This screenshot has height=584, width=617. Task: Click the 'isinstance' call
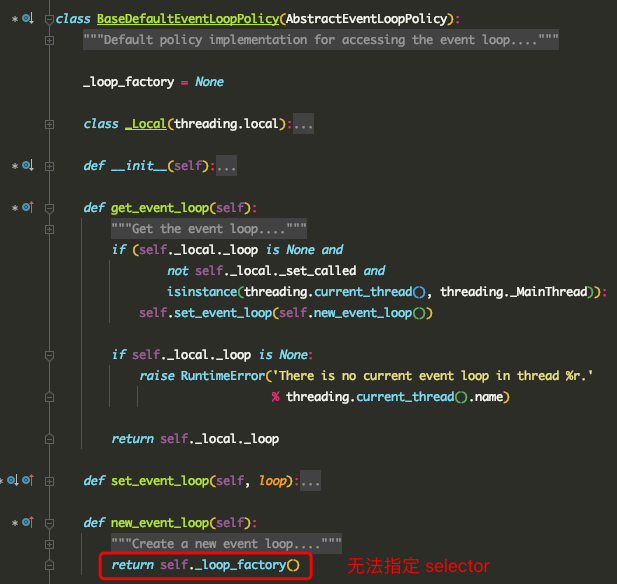pos(202,292)
